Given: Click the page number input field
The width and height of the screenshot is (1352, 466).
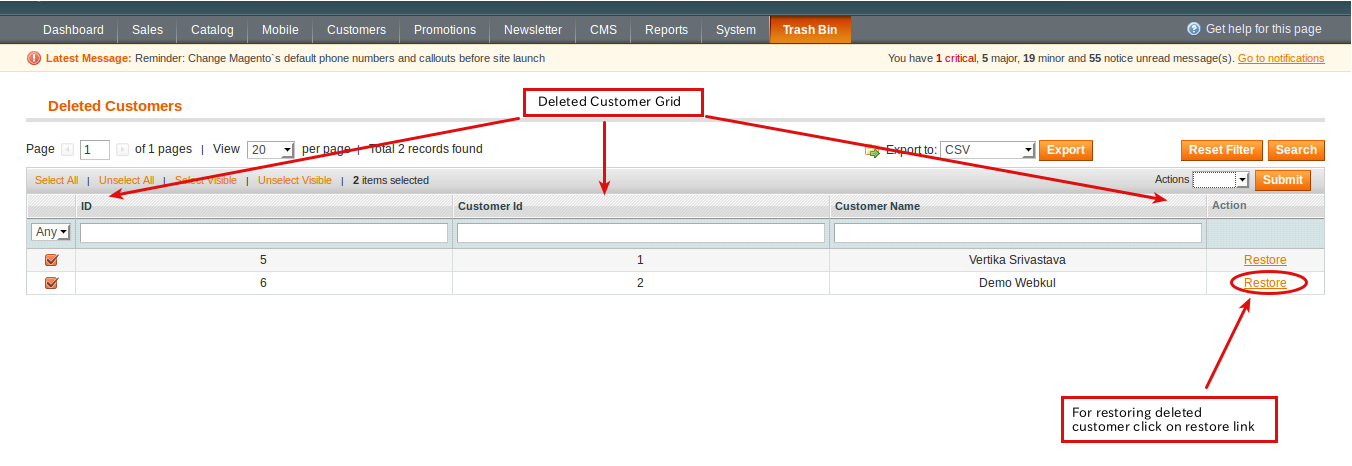Looking at the screenshot, I should pyautogui.click(x=95, y=150).
